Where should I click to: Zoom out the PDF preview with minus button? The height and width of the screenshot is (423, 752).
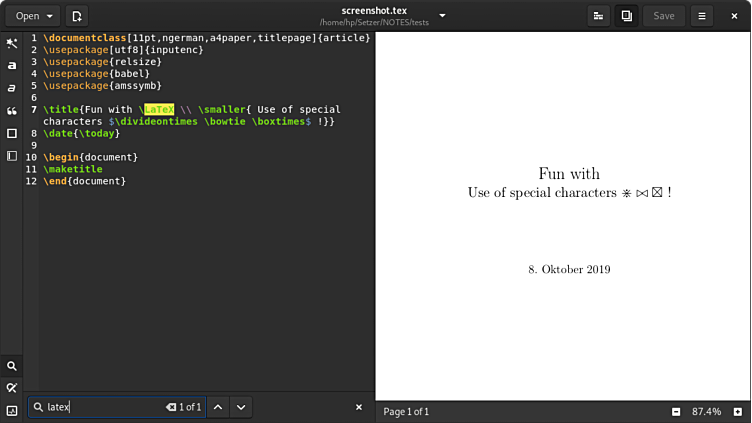pos(676,411)
